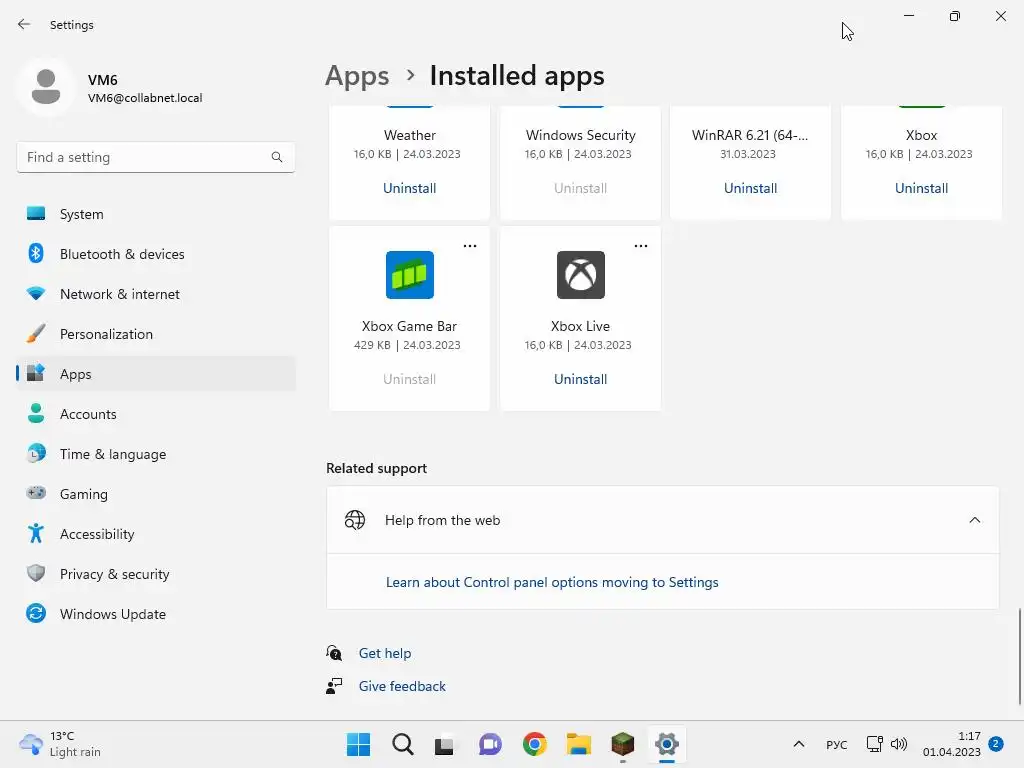Open the Windows Start menu
Viewport: 1024px width, 768px height.
pyautogui.click(x=359, y=744)
